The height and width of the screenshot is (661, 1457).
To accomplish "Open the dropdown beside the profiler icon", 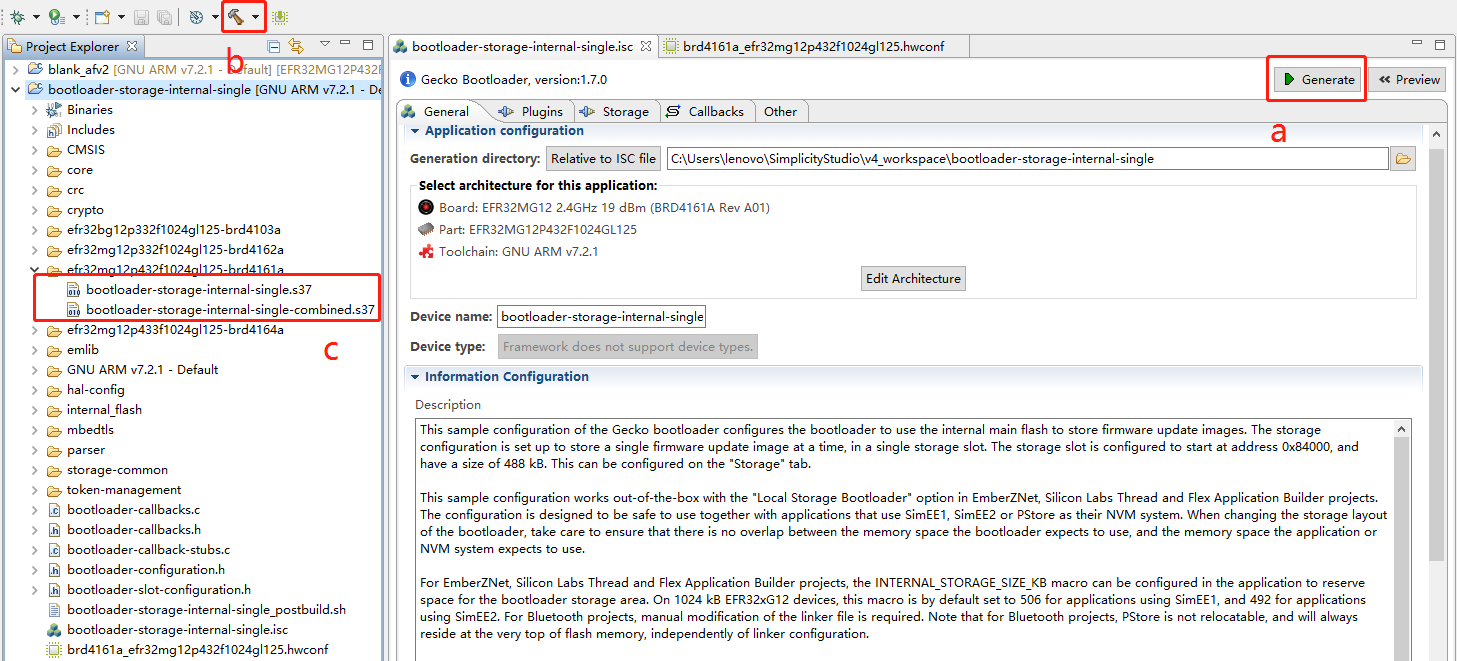I will point(215,17).
